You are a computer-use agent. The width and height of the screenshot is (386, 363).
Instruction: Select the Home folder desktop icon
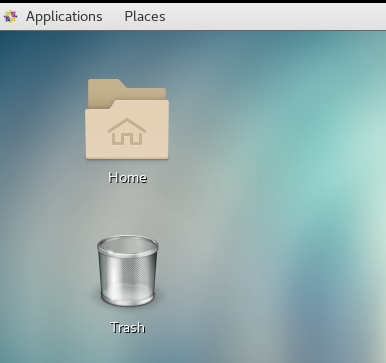click(127, 119)
